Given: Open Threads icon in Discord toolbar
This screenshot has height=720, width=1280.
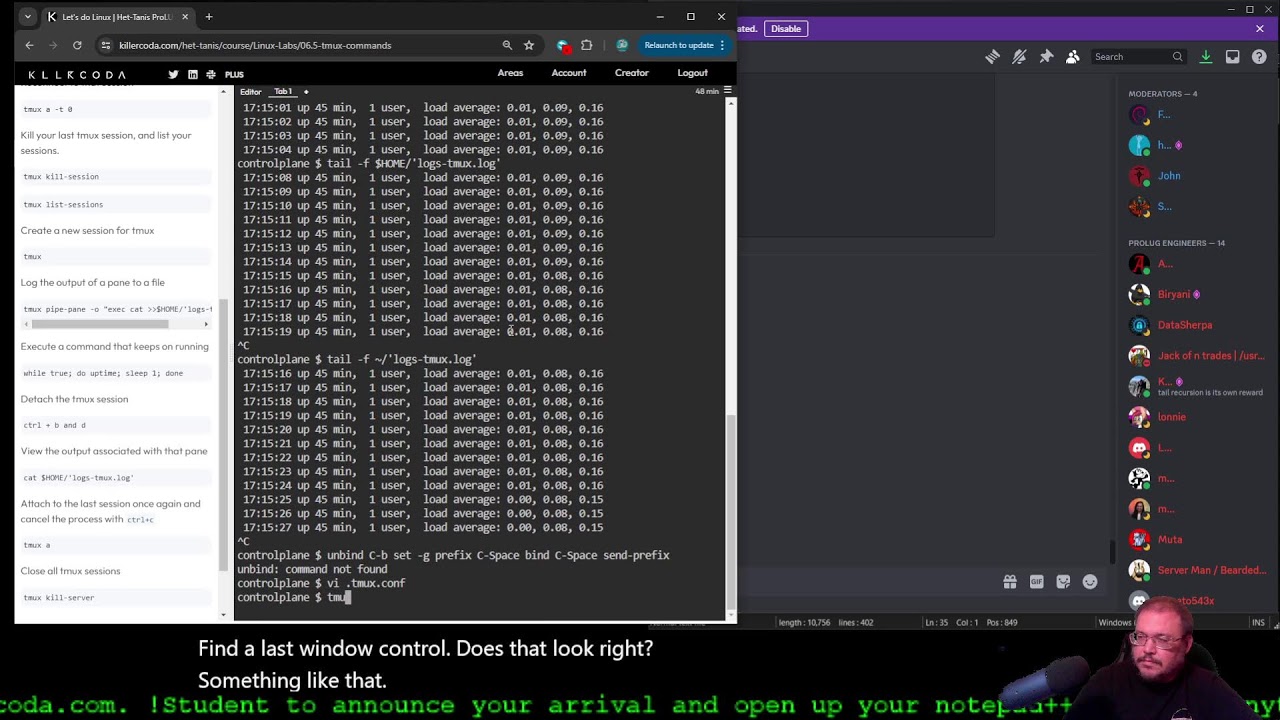Looking at the screenshot, I should tap(992, 57).
